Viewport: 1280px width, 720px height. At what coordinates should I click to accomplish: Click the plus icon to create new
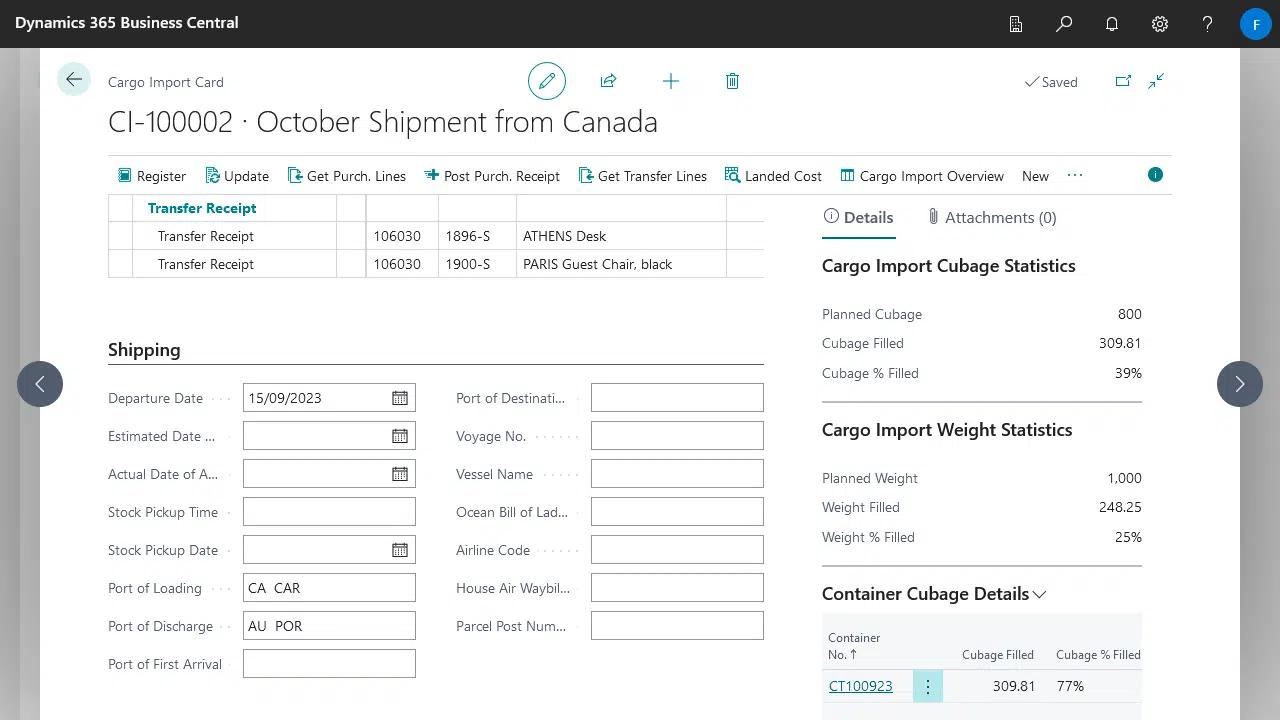point(671,81)
